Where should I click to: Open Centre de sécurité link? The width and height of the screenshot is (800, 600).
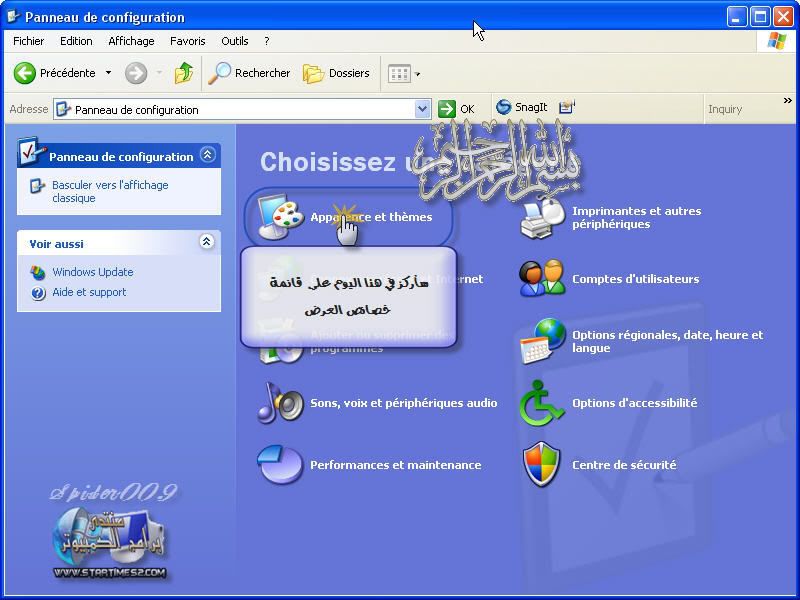[x=624, y=465]
